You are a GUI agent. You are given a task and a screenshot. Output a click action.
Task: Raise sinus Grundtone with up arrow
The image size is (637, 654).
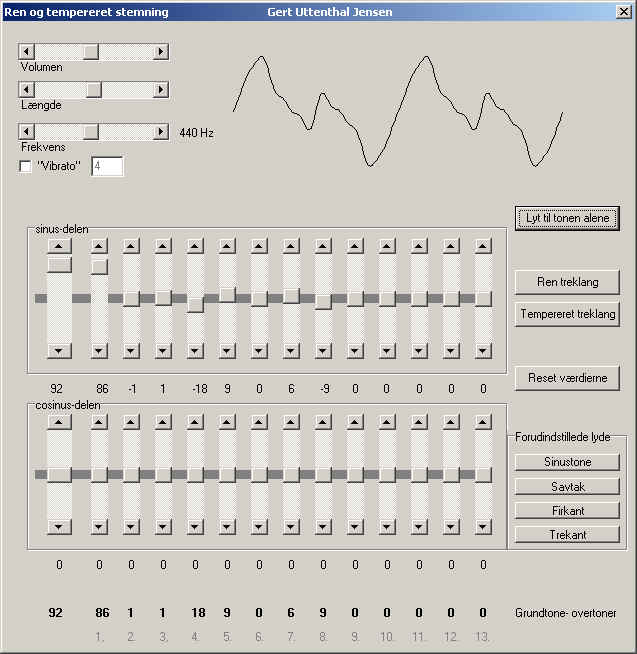click(59, 246)
